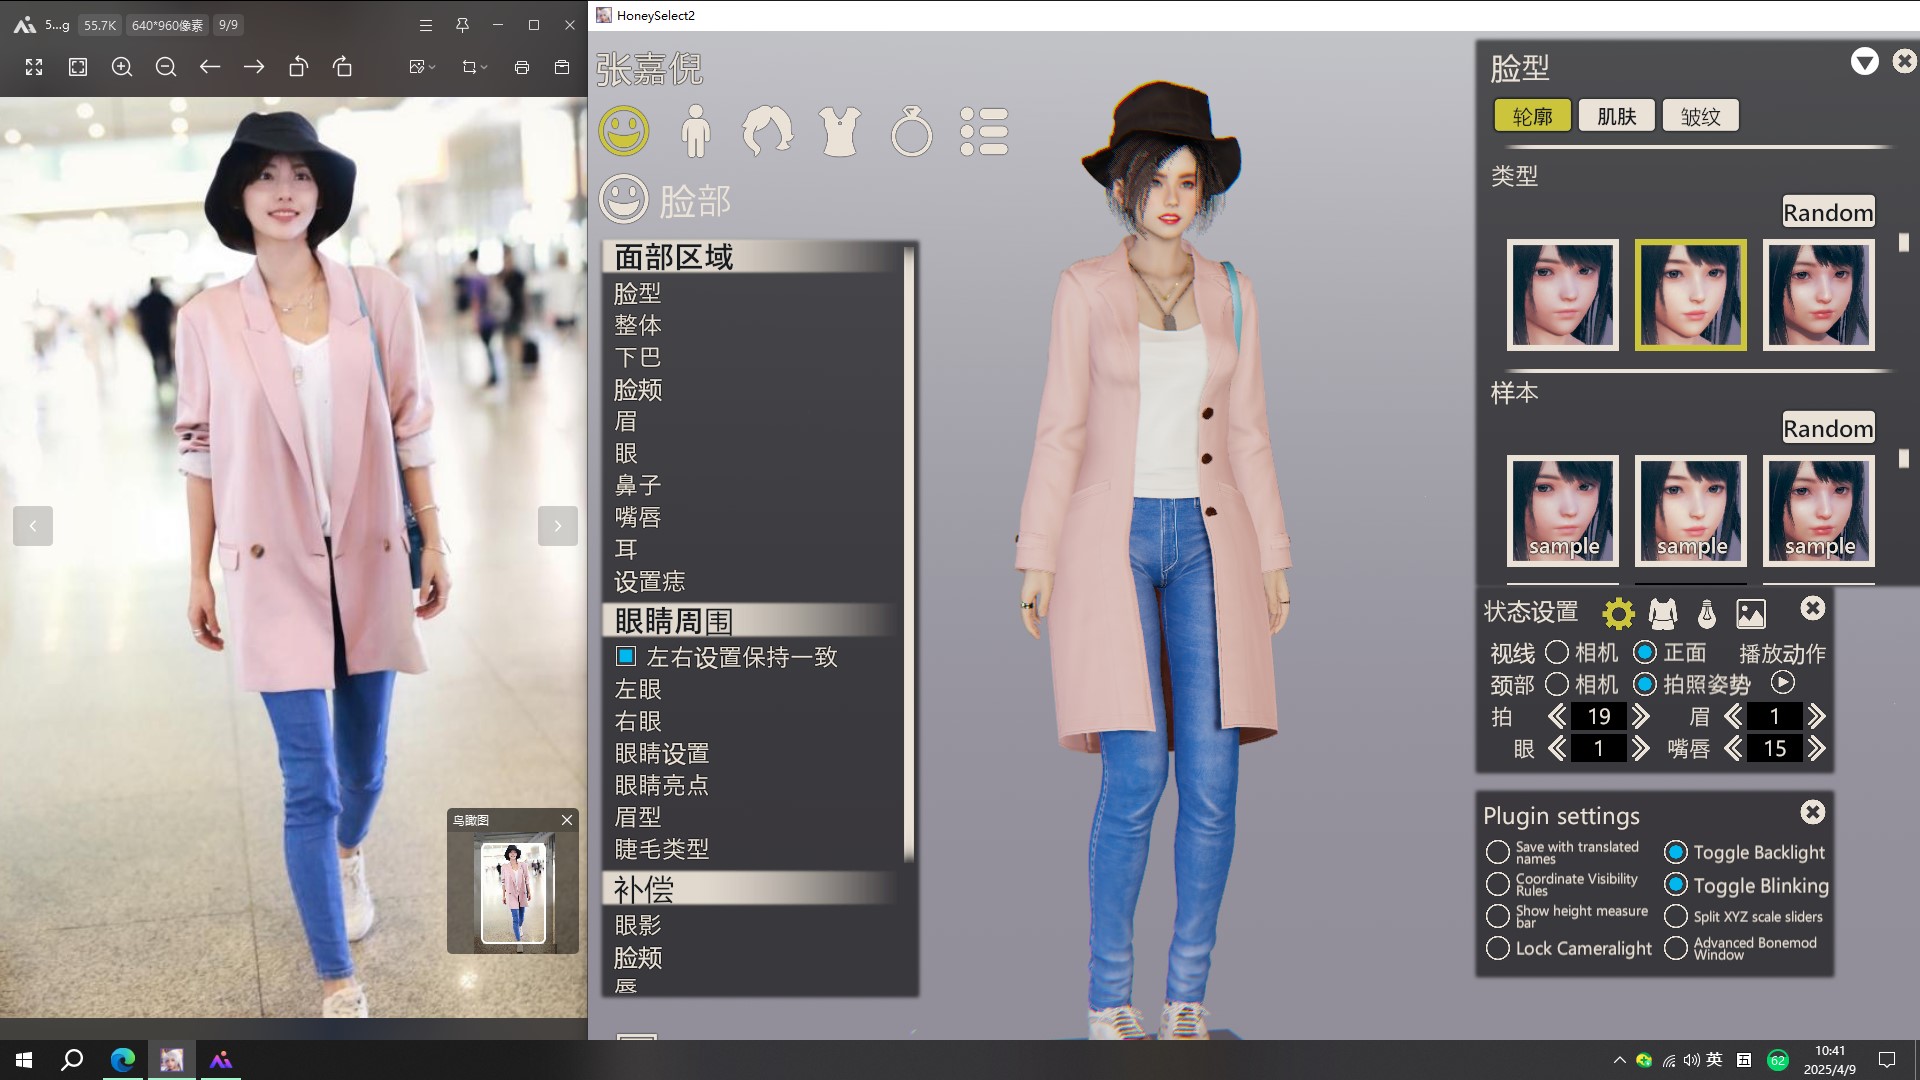Toggle left-right eye settings sync checkbox
This screenshot has width=1920, height=1080.
pyautogui.click(x=626, y=656)
